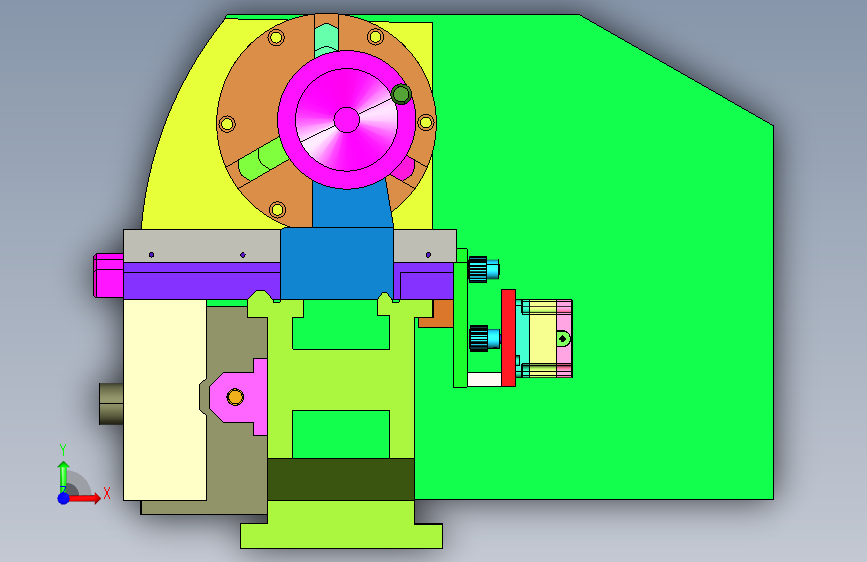867x562 pixels.
Task: Select the dark olive band on the column
Action: tap(341, 479)
